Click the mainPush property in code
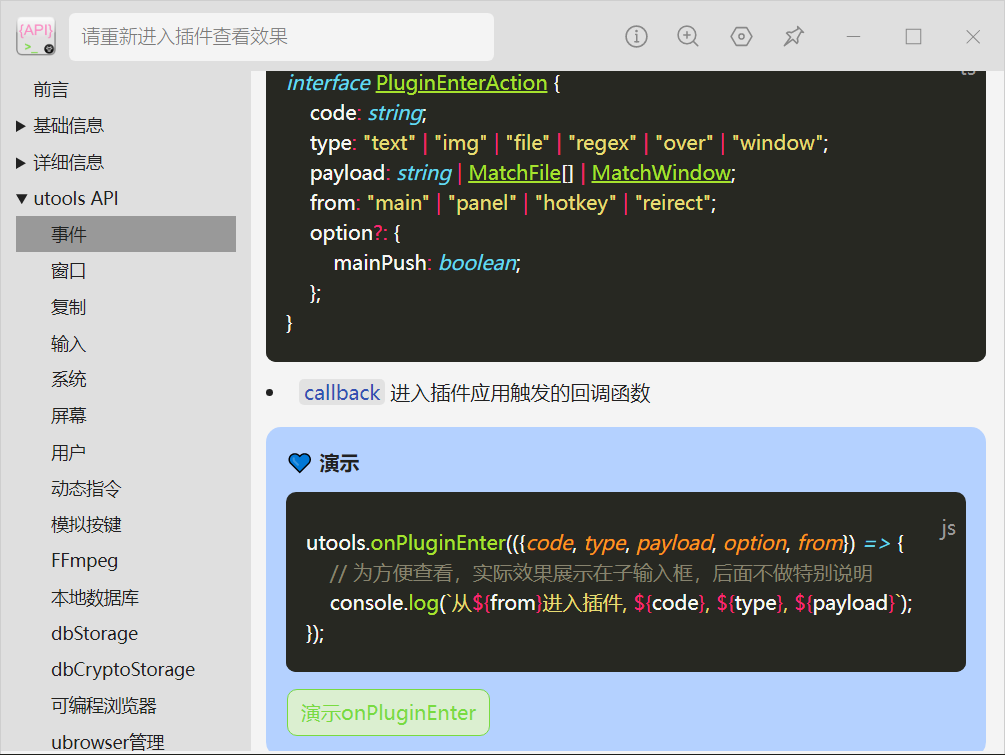Screen dimensions: 1005x755 coord(380,263)
